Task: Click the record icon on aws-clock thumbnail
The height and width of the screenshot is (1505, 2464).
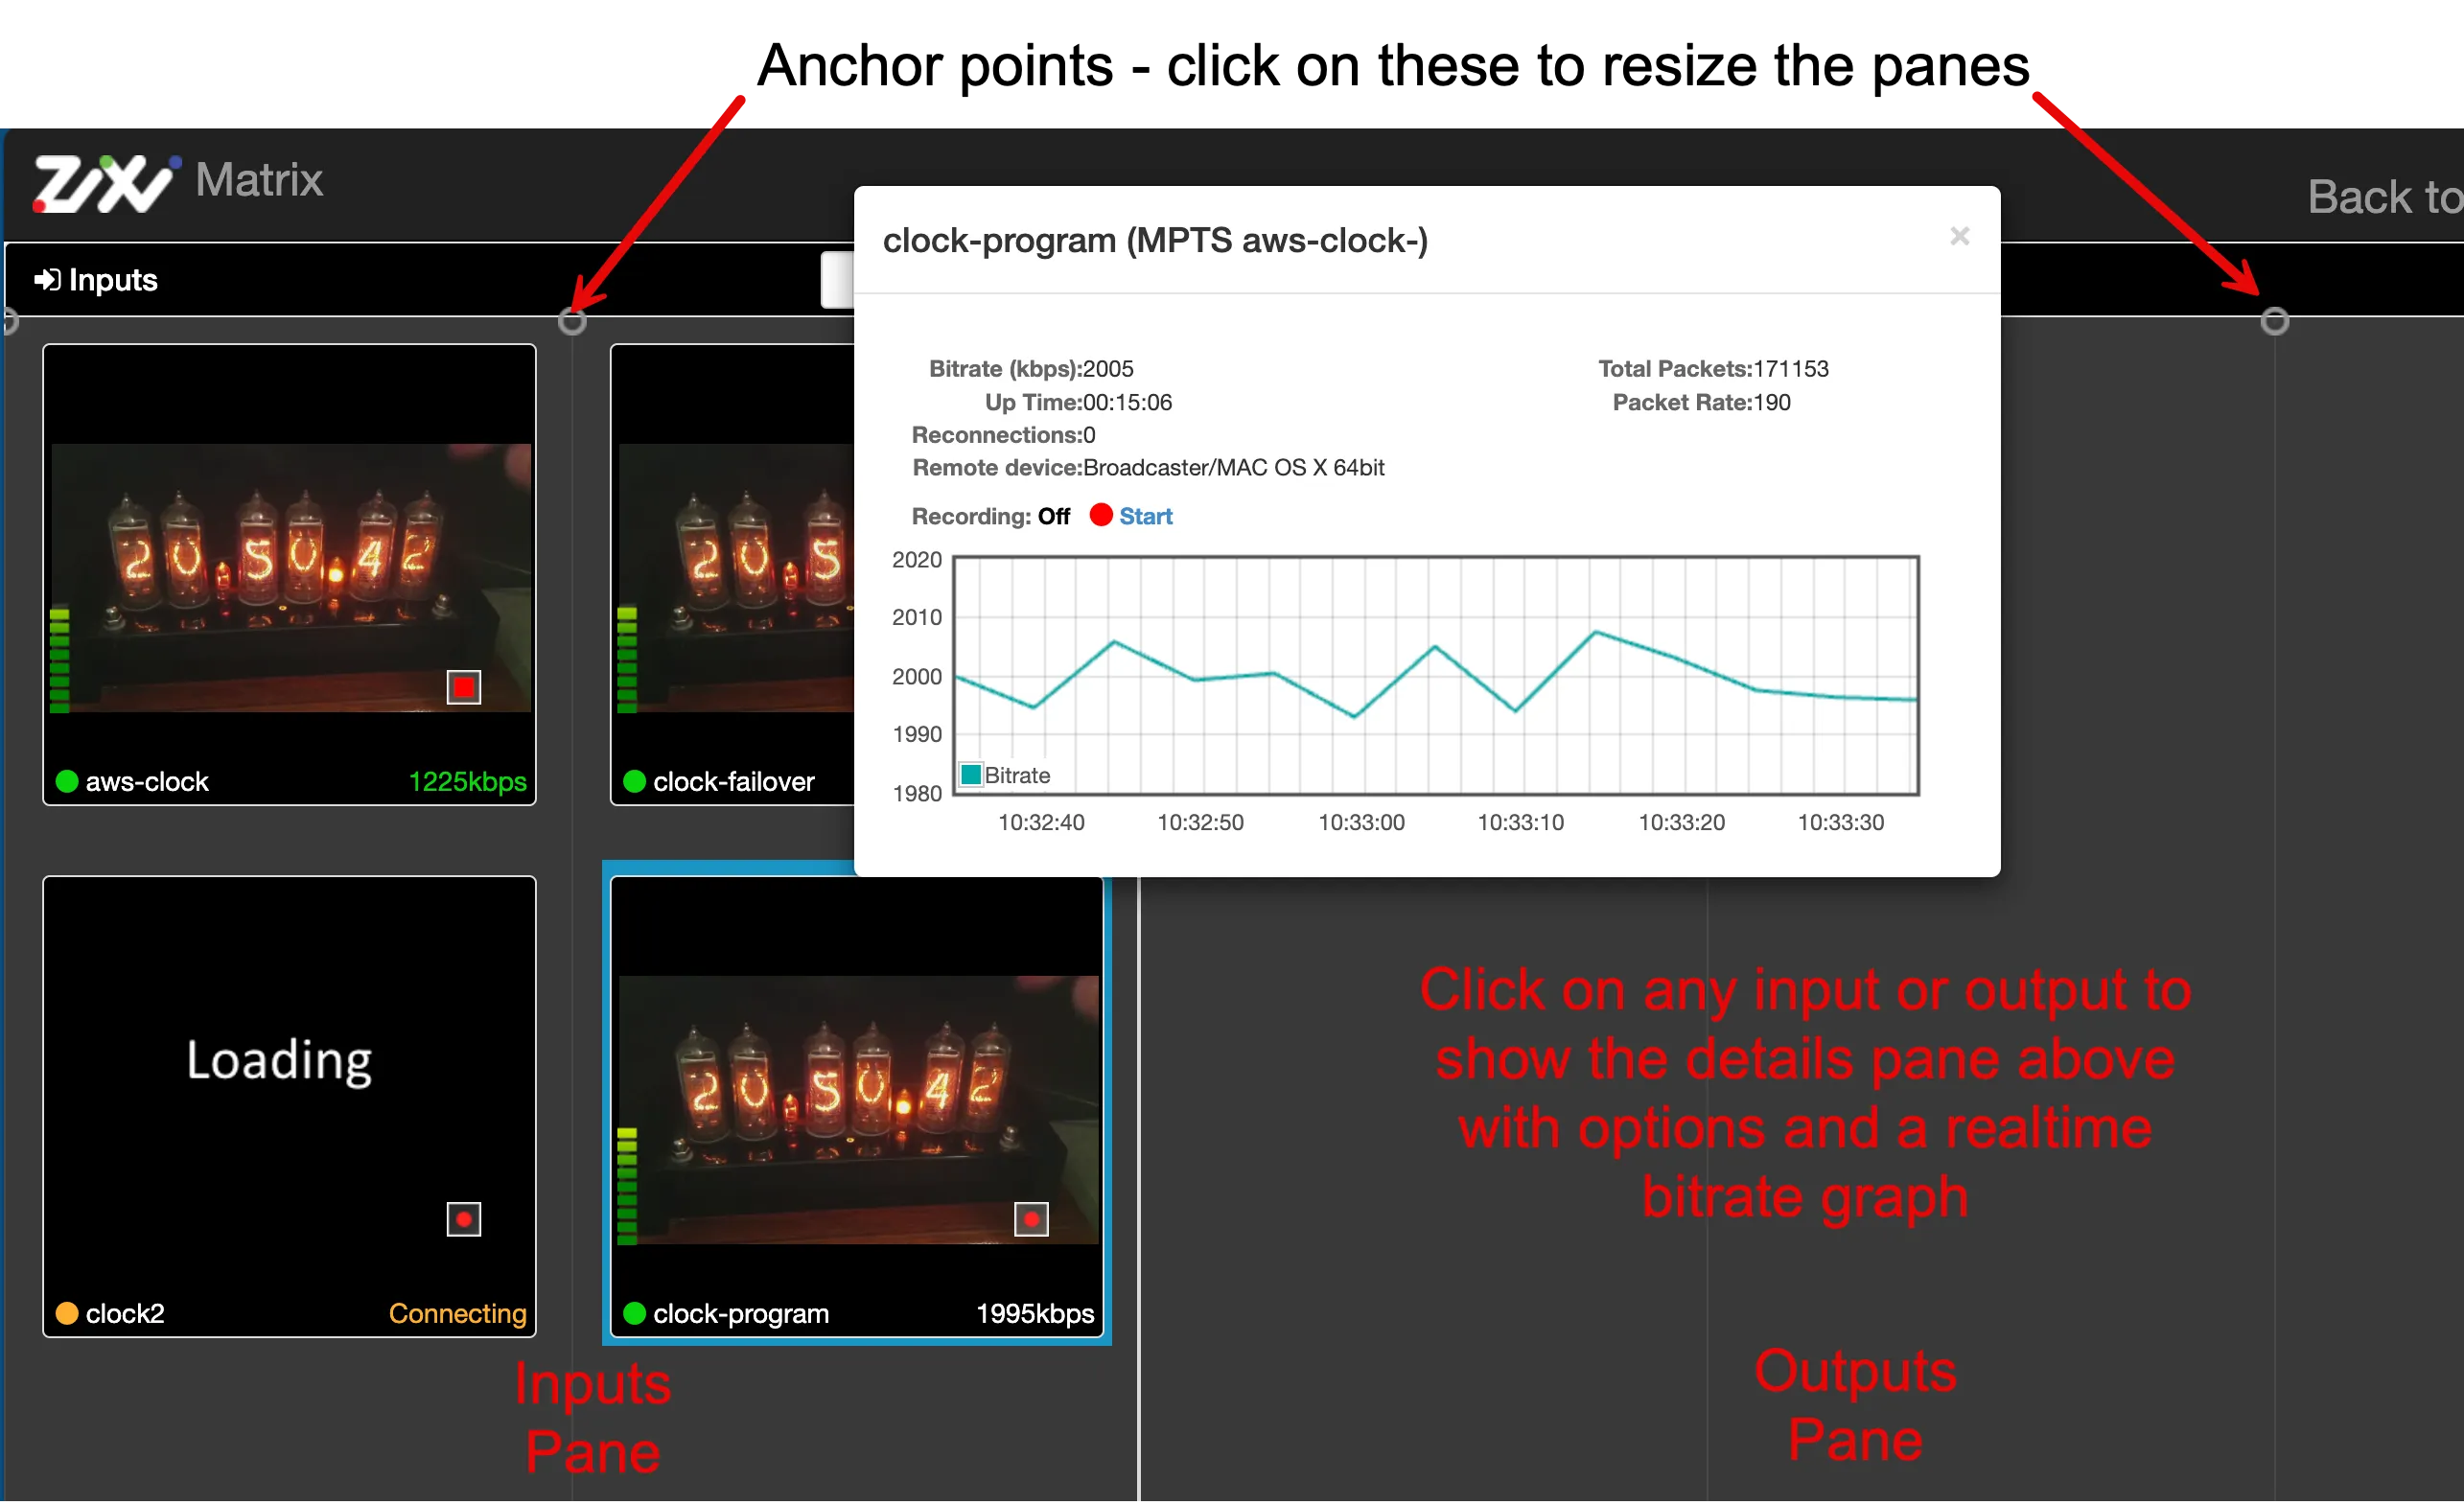Action: pyautogui.click(x=464, y=688)
